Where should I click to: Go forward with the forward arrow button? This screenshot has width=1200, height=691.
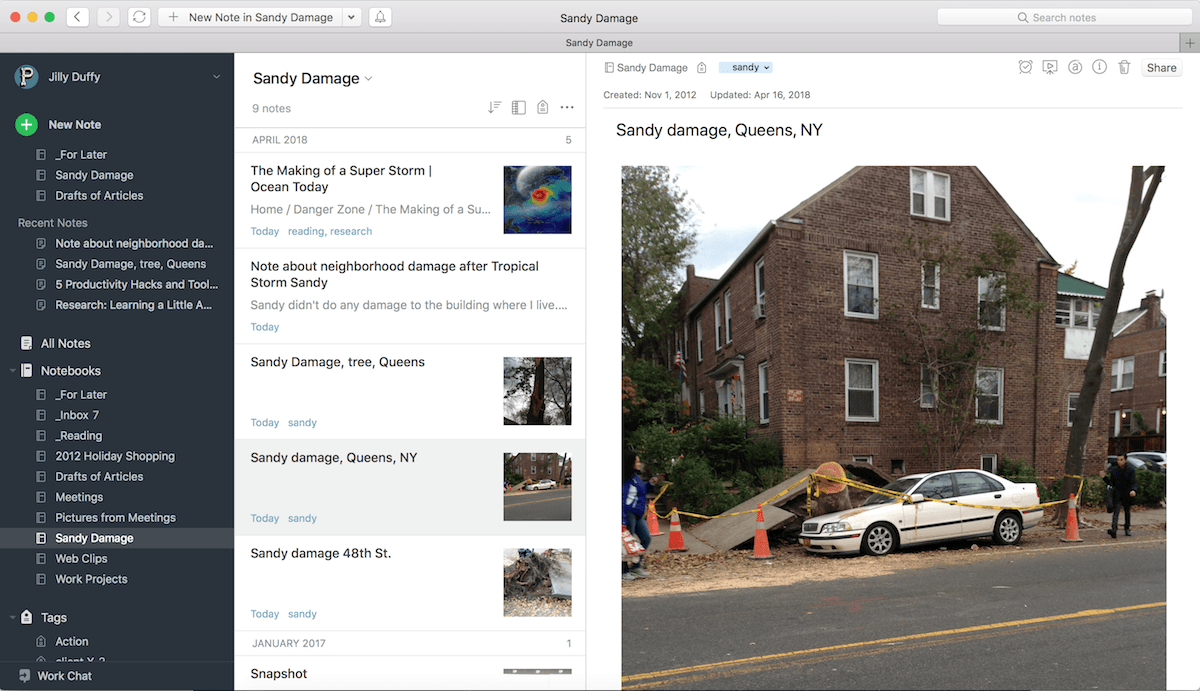[108, 17]
